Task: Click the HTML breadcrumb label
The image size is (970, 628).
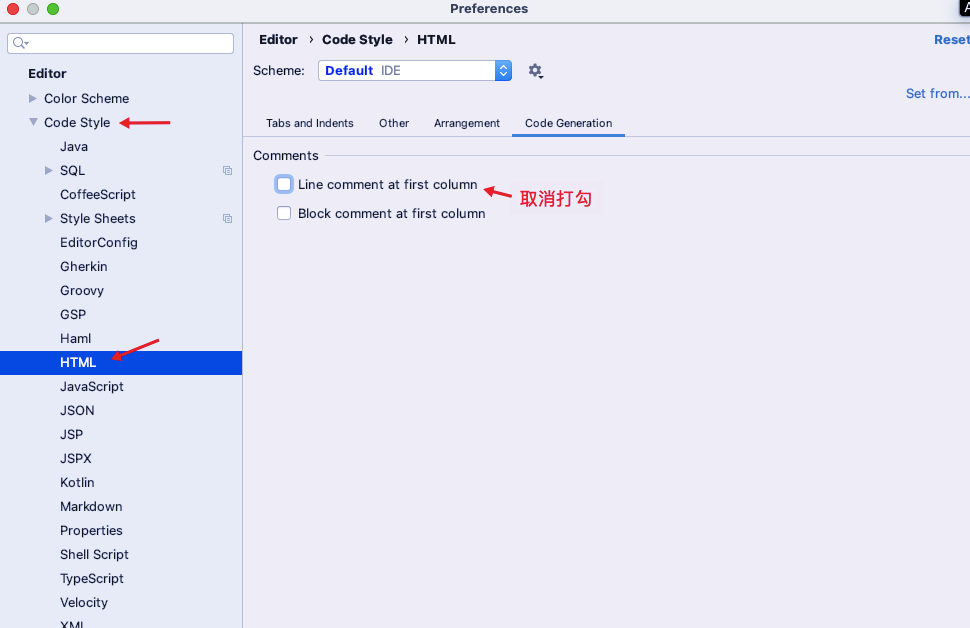Action: (x=436, y=40)
